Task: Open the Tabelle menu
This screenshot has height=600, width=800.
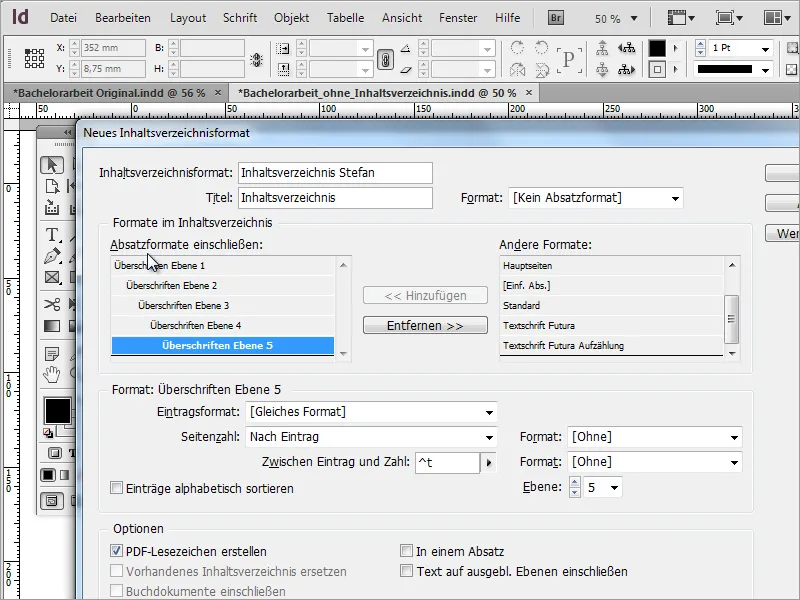Action: [x=345, y=18]
